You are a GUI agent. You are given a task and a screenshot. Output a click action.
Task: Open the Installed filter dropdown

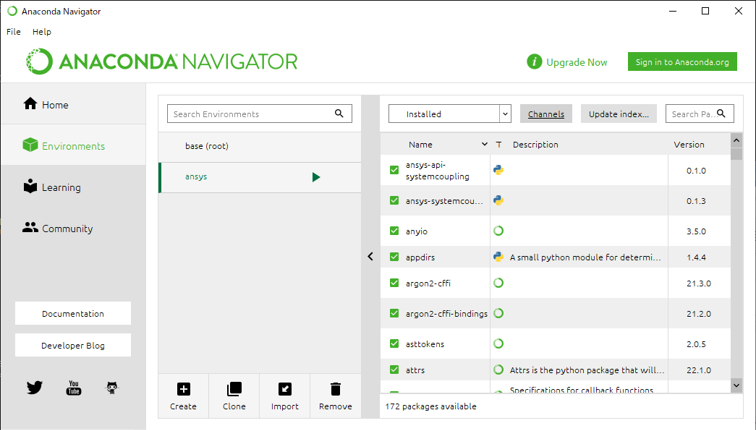[x=449, y=114]
